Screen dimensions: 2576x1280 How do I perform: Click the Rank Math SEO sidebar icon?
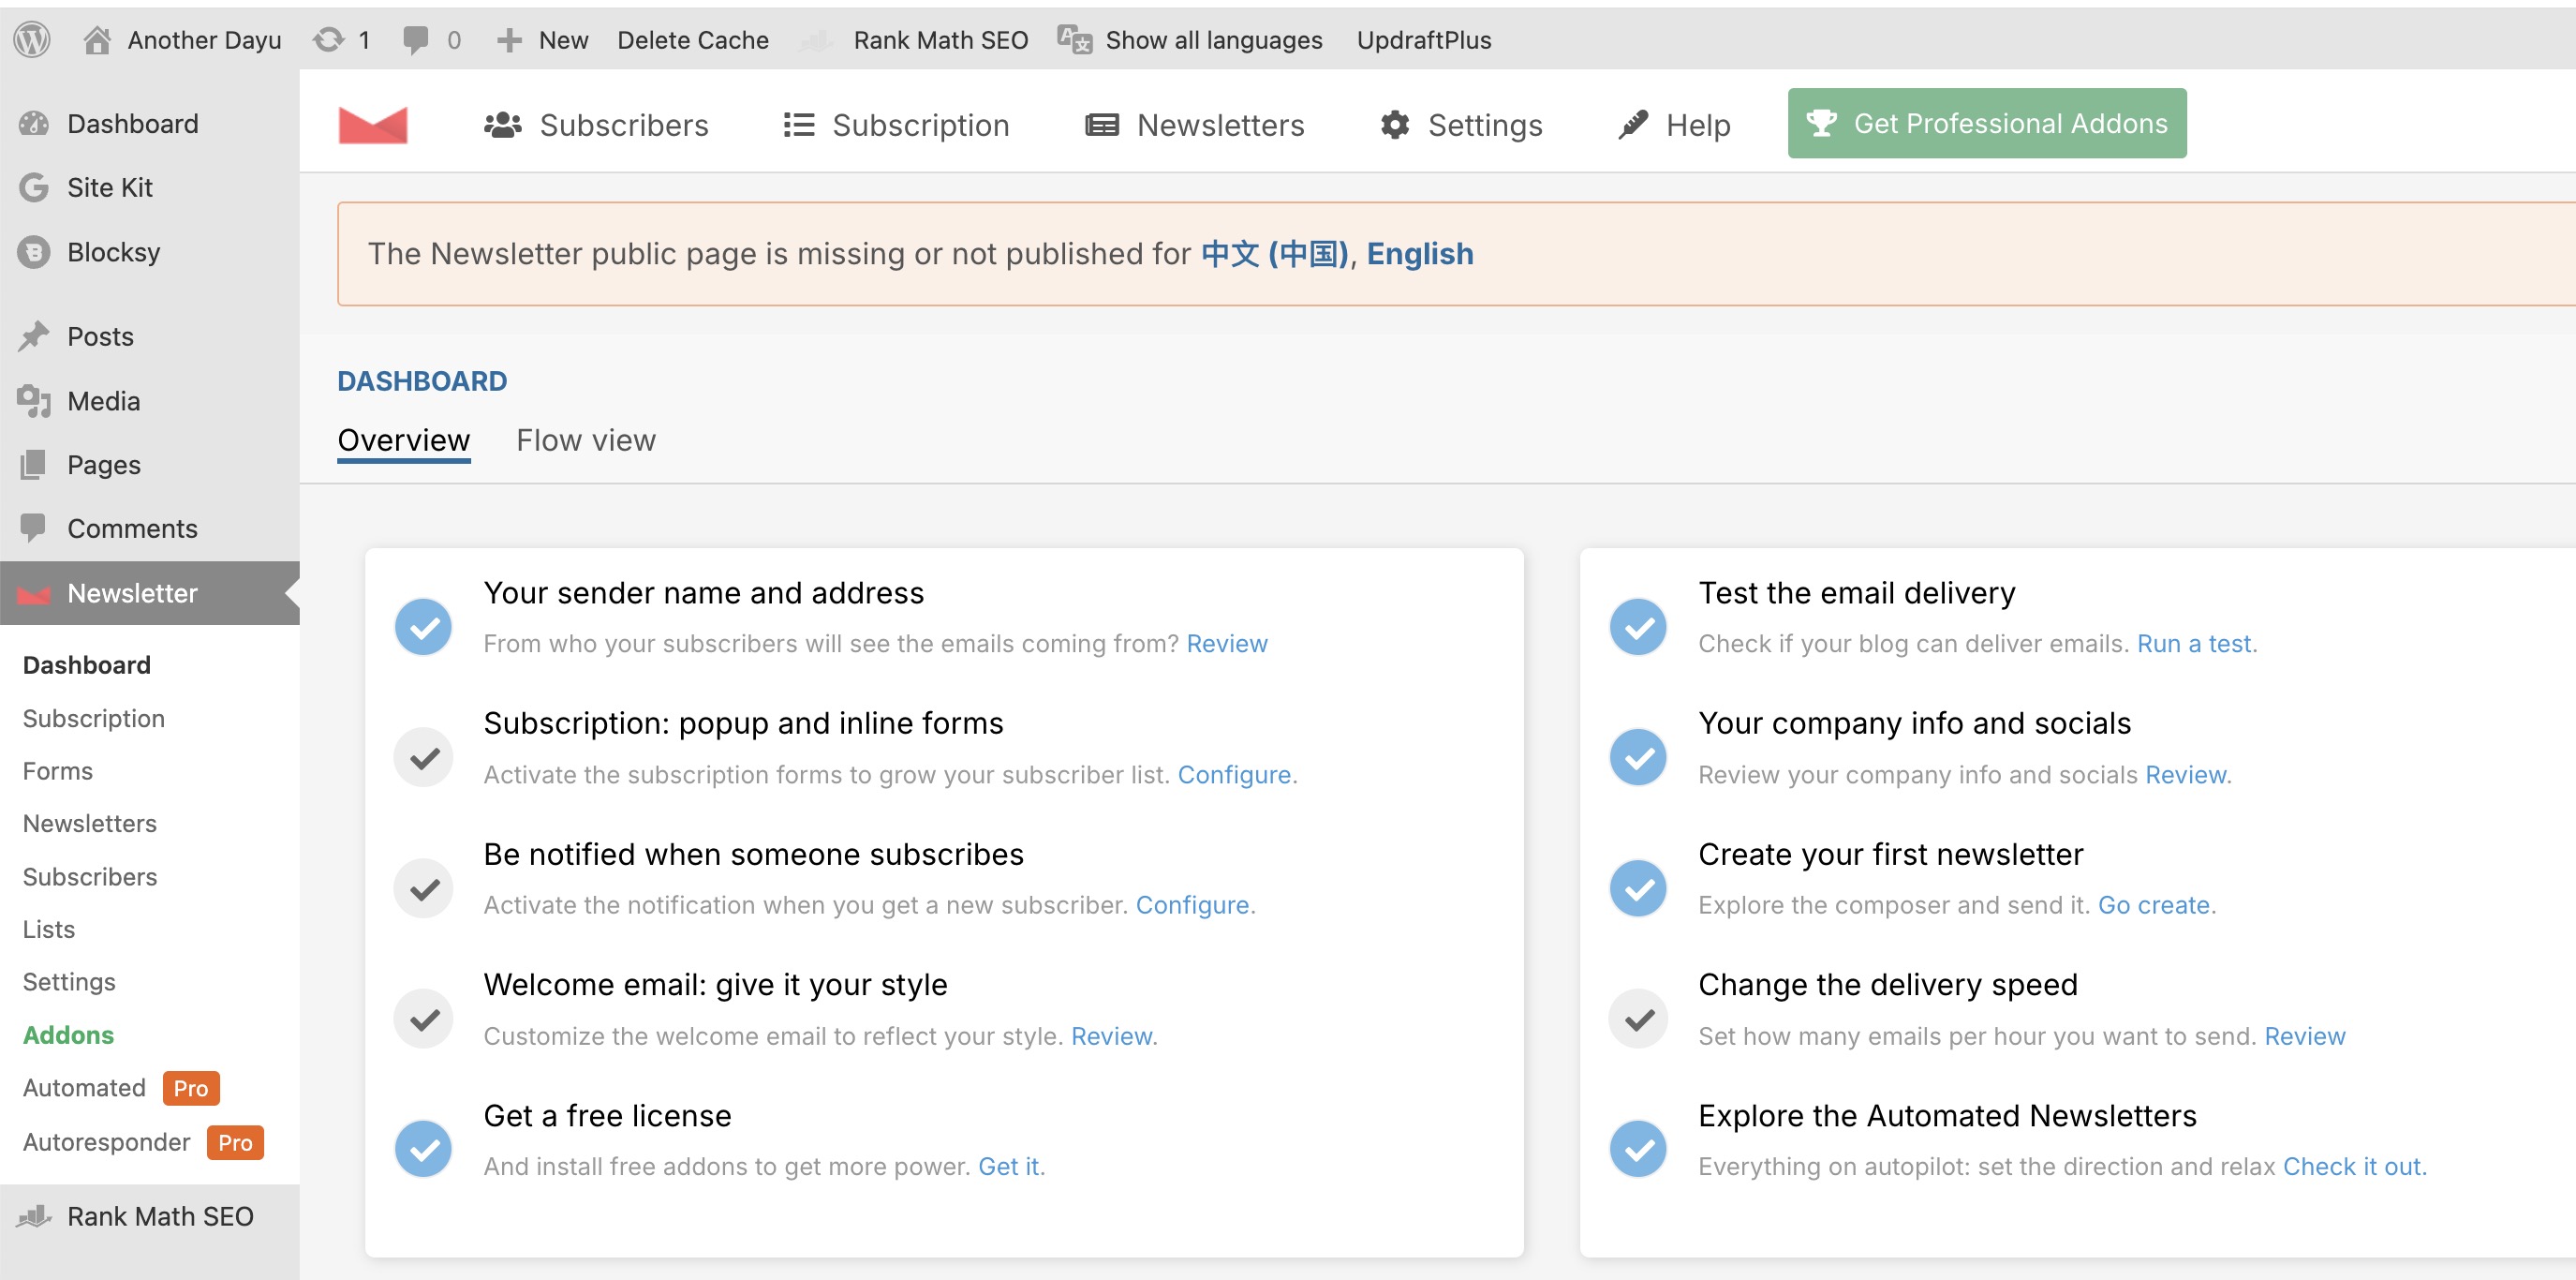[34, 1216]
